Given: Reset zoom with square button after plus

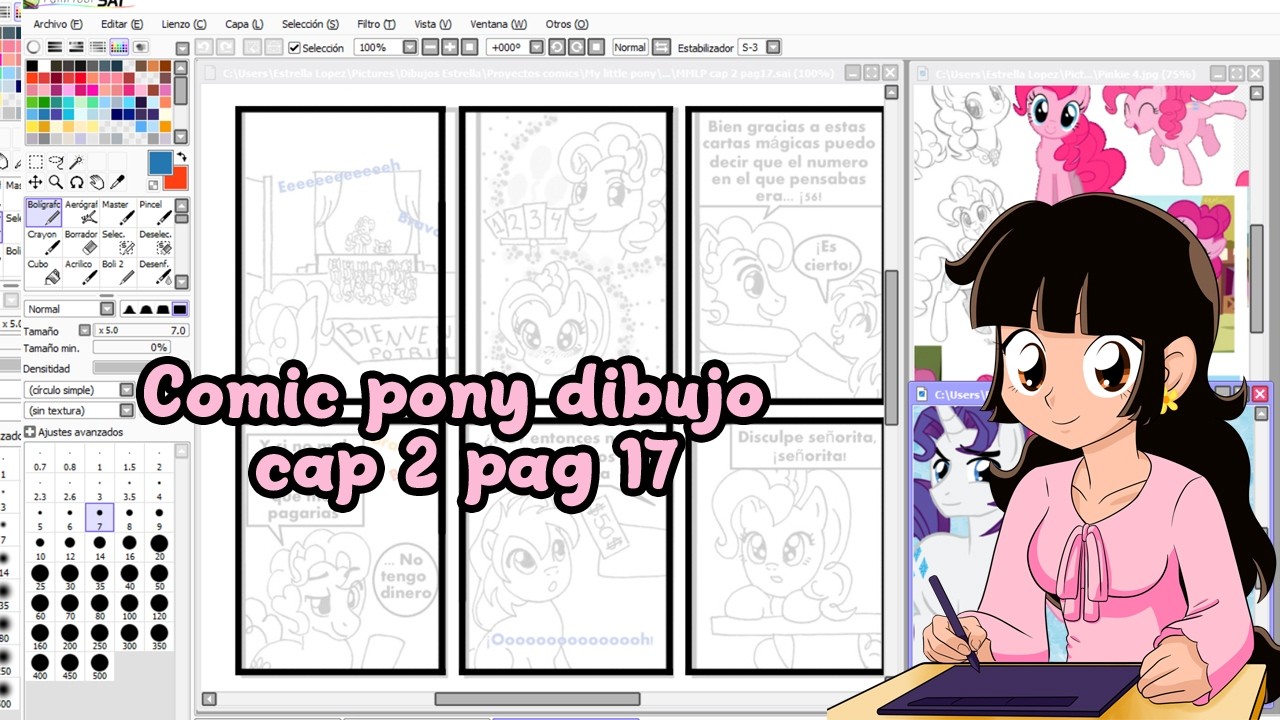Looking at the screenshot, I should pos(468,47).
